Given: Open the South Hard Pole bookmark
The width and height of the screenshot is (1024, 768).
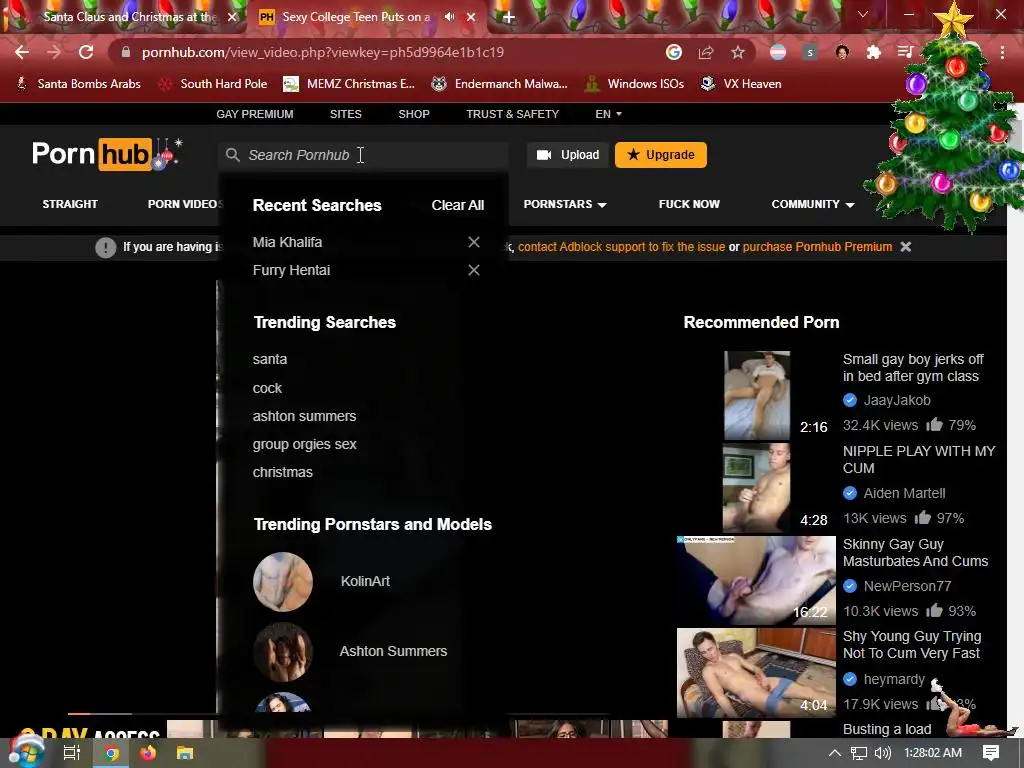Looking at the screenshot, I should [x=214, y=84].
